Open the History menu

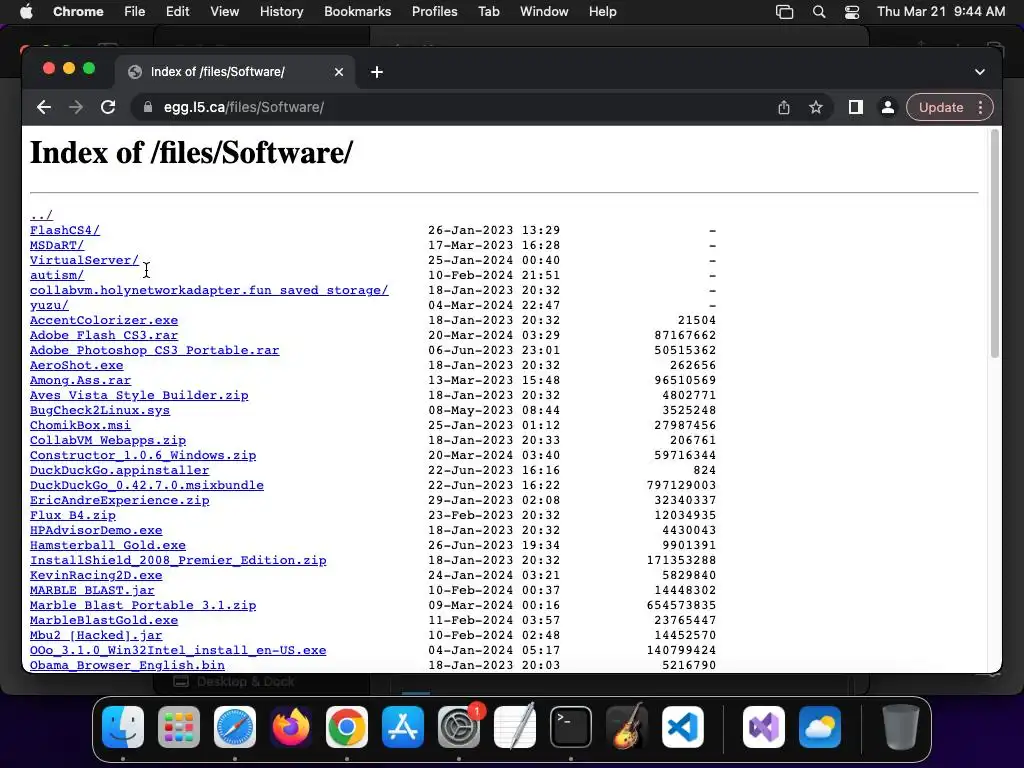click(x=281, y=11)
